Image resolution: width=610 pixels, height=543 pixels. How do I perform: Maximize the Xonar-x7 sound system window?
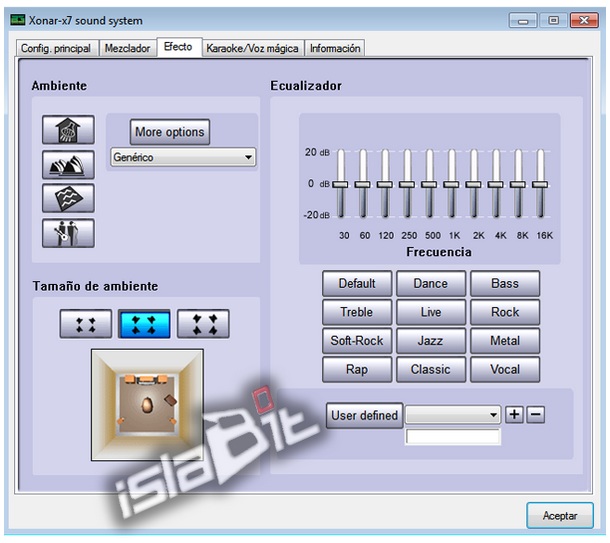[x=553, y=20]
